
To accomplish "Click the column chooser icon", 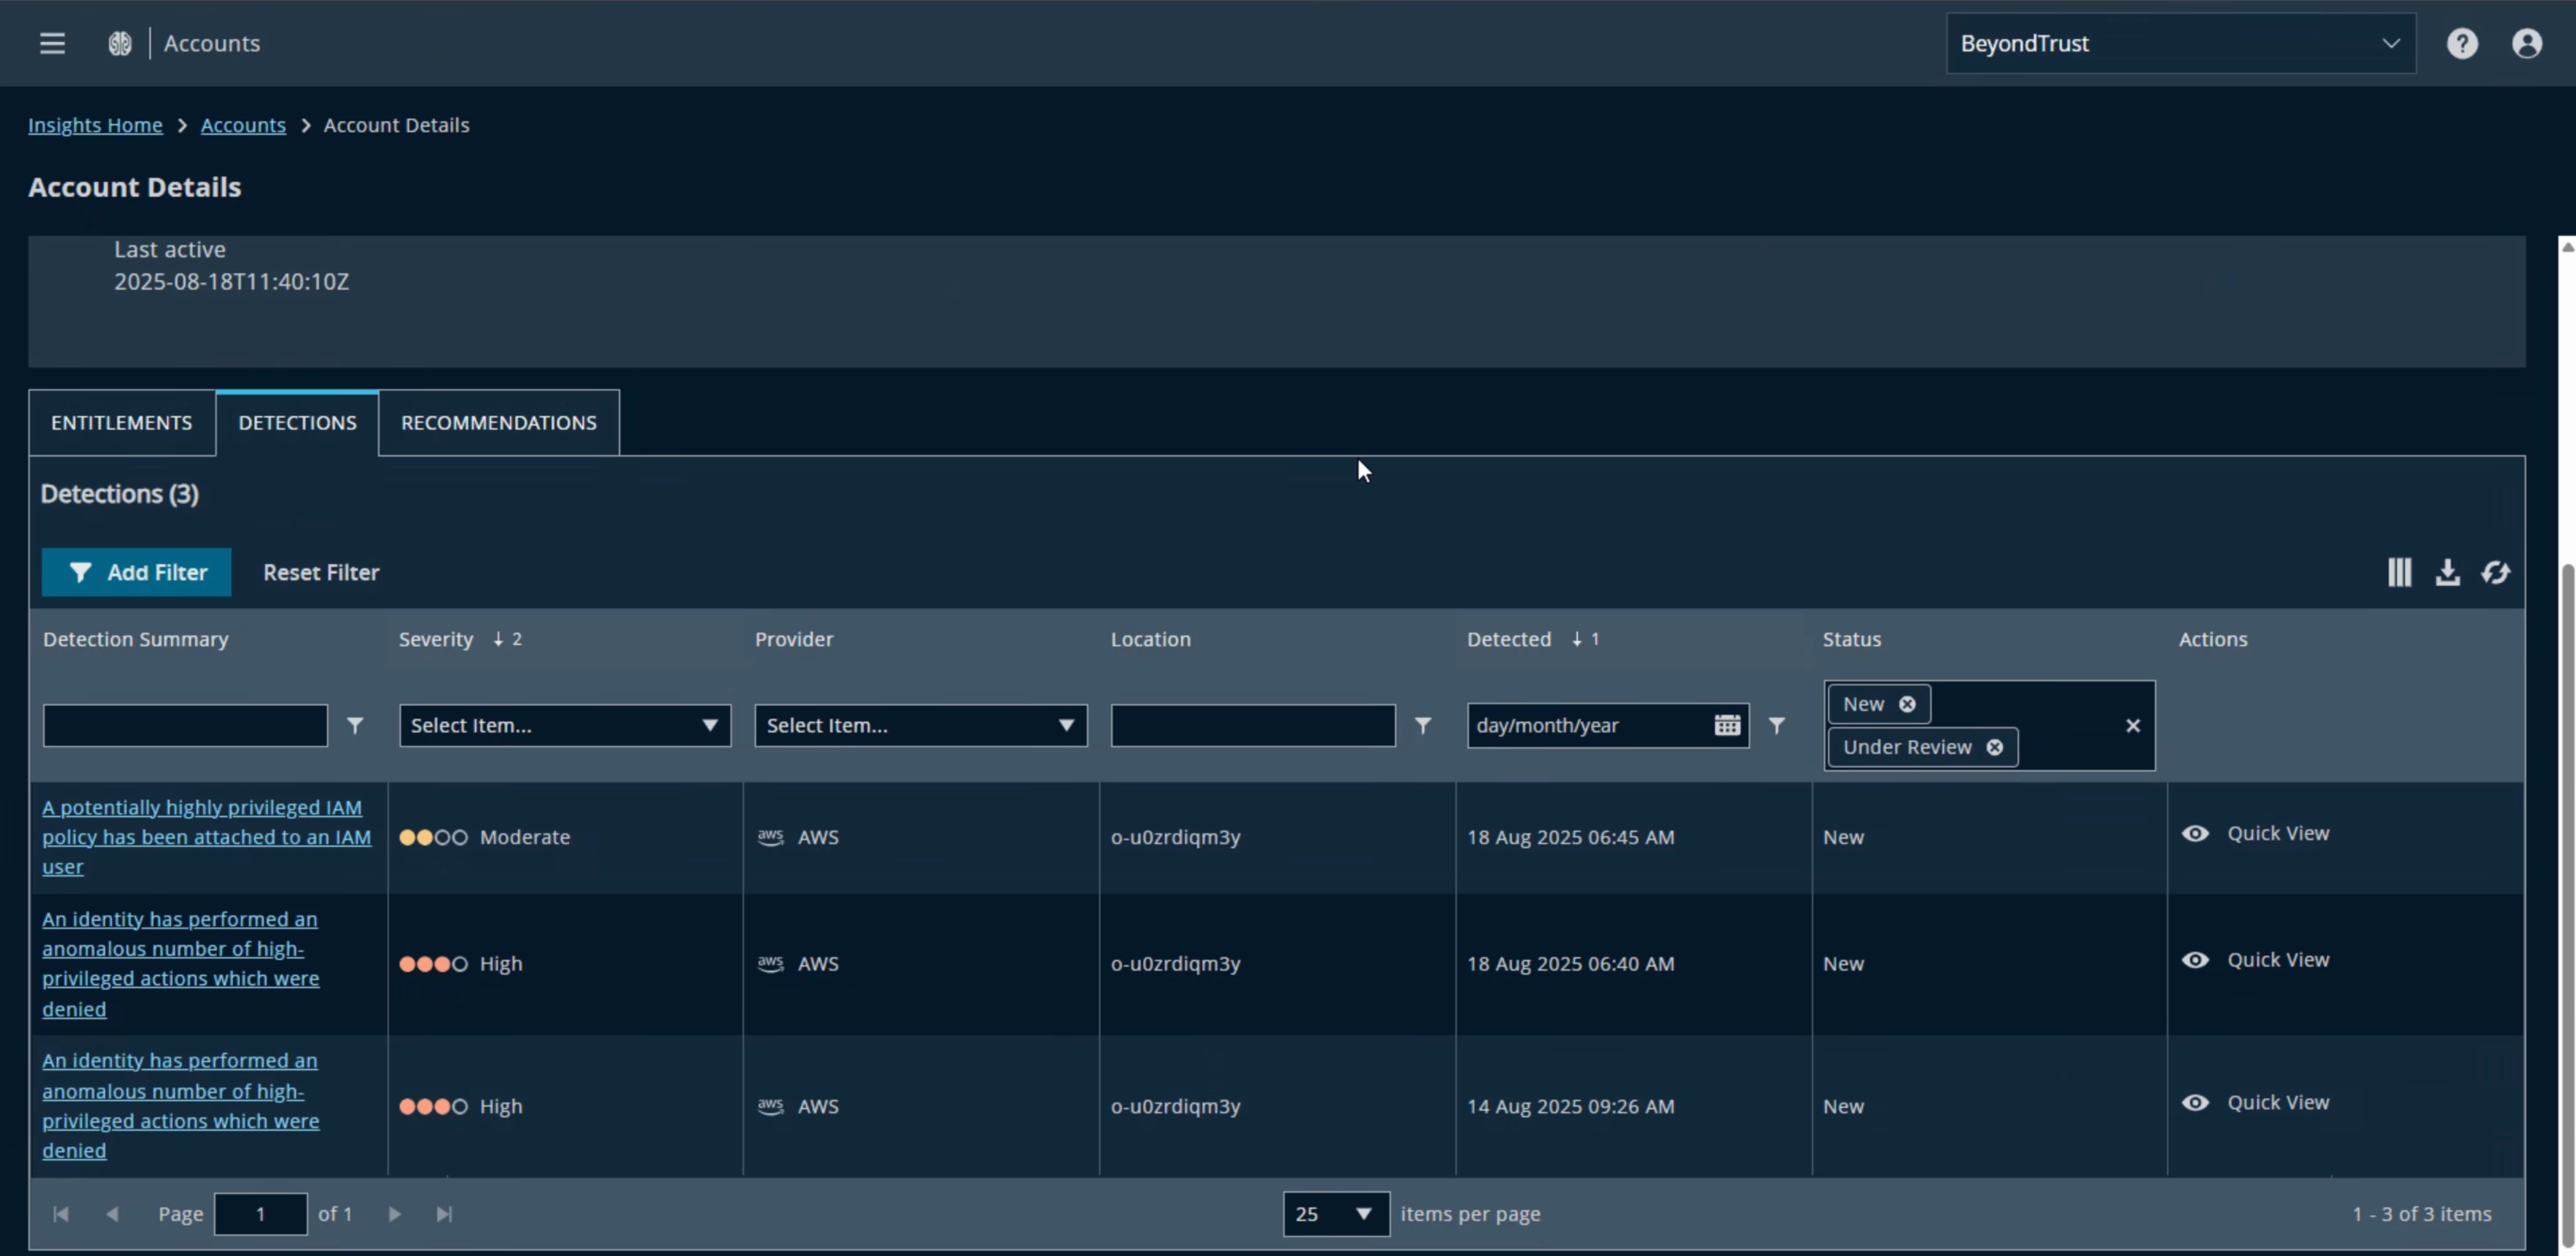I will click(x=2399, y=572).
